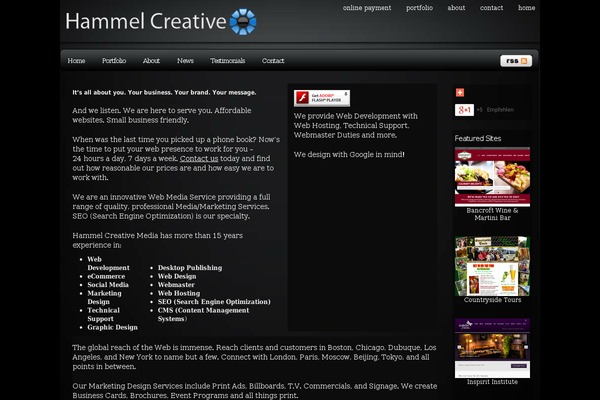Viewport: 600px width, 400px height.
Task: Click the 'We design with Google in mind!' text
Action: pos(349,155)
